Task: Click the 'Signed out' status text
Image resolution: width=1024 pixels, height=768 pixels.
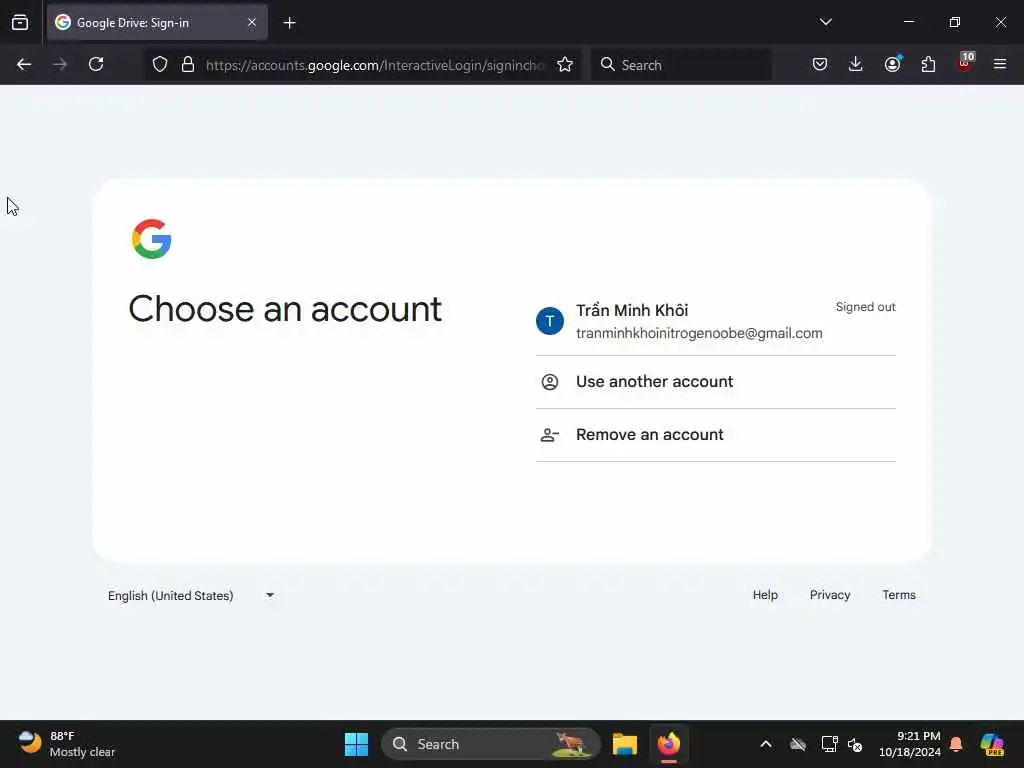Action: 865,307
